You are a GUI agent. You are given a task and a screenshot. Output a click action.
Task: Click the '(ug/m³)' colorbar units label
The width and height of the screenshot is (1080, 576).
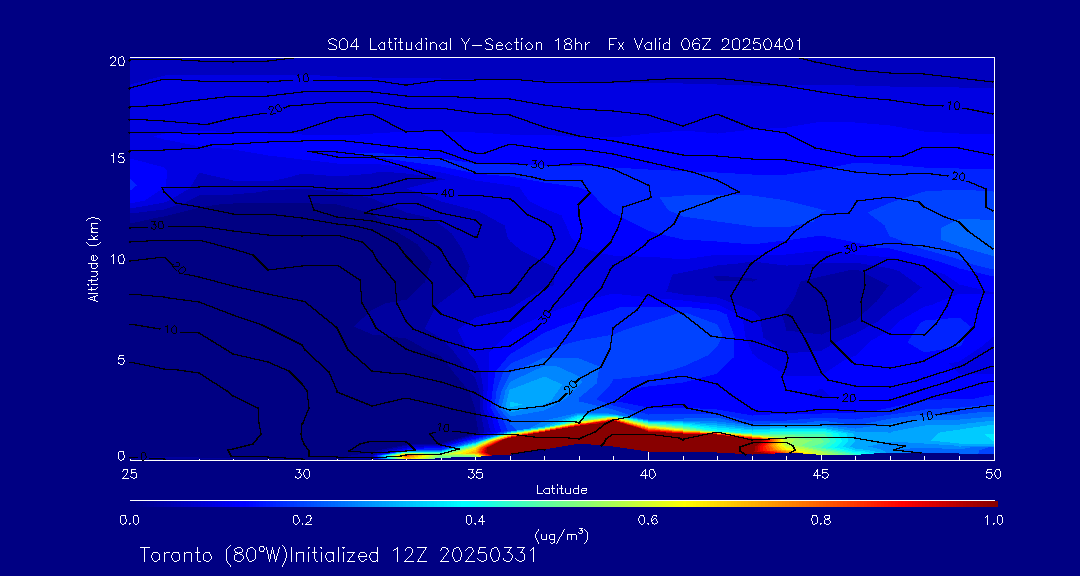point(561,534)
